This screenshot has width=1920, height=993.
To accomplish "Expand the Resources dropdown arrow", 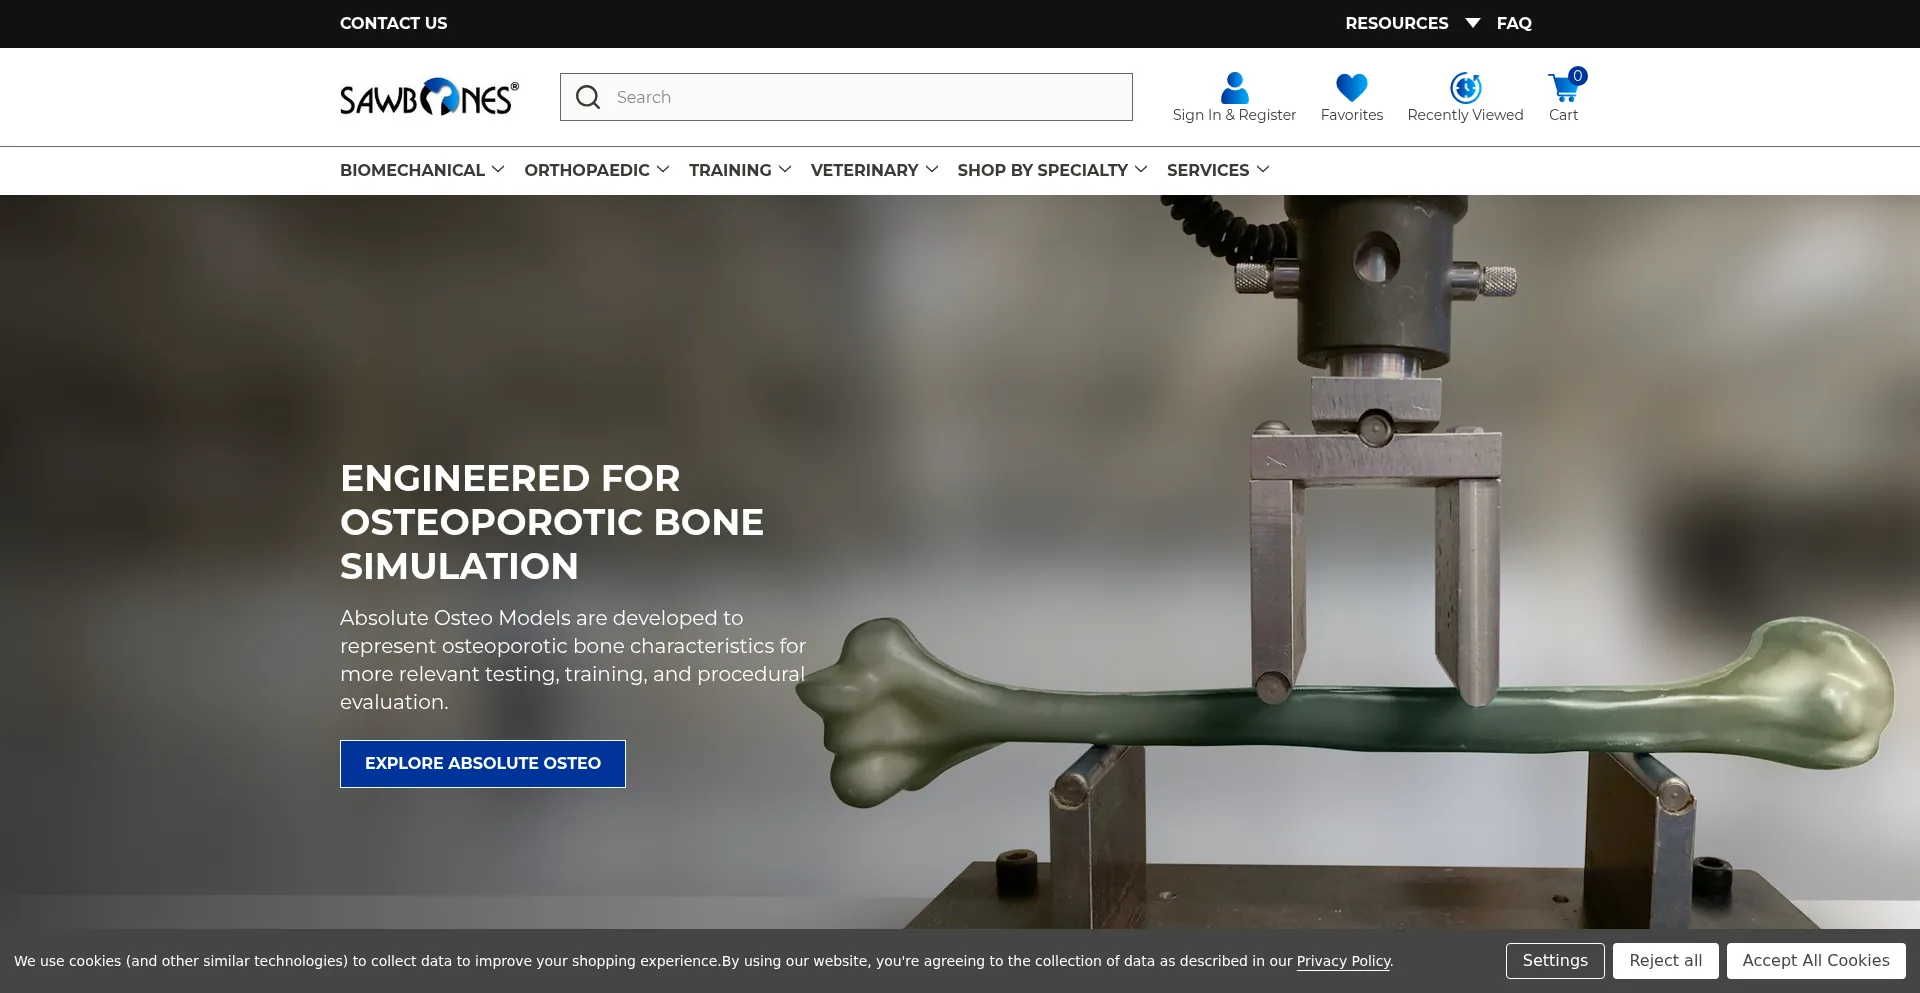I will point(1472,23).
